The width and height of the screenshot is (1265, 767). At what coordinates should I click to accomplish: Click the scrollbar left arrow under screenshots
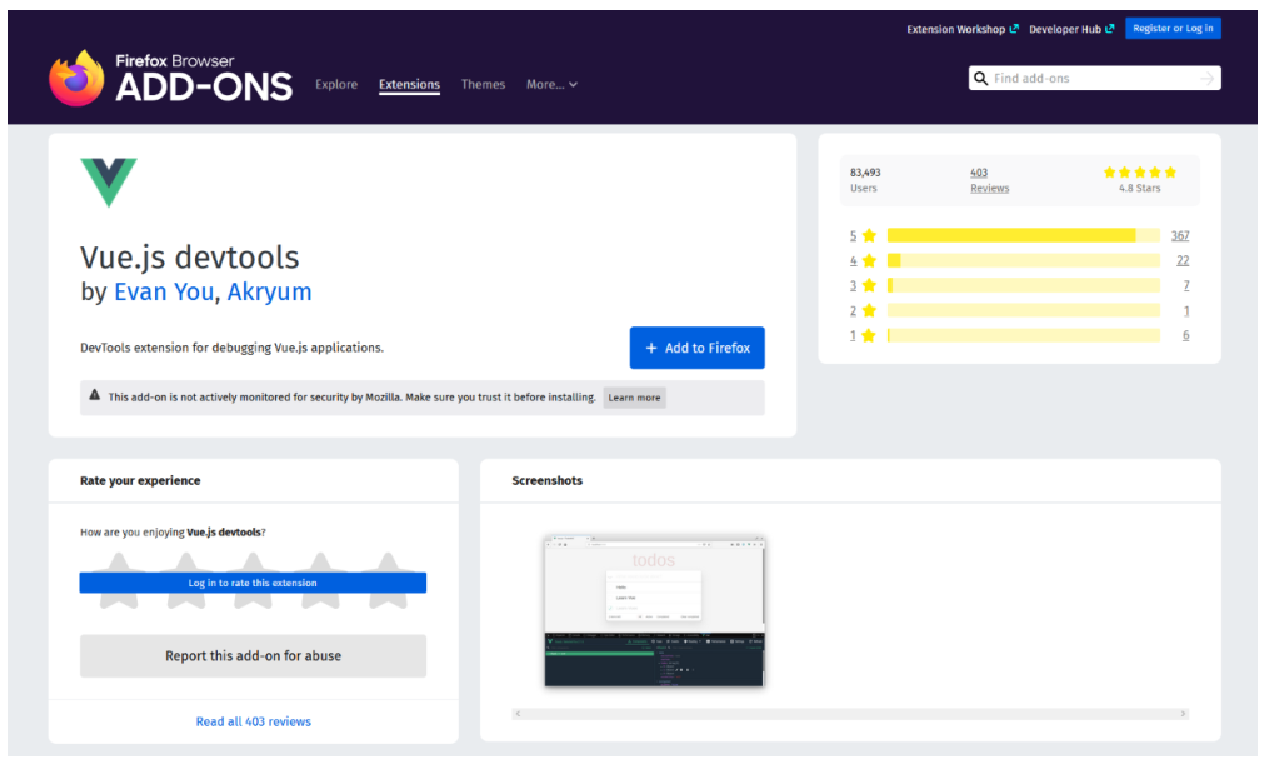click(x=517, y=714)
